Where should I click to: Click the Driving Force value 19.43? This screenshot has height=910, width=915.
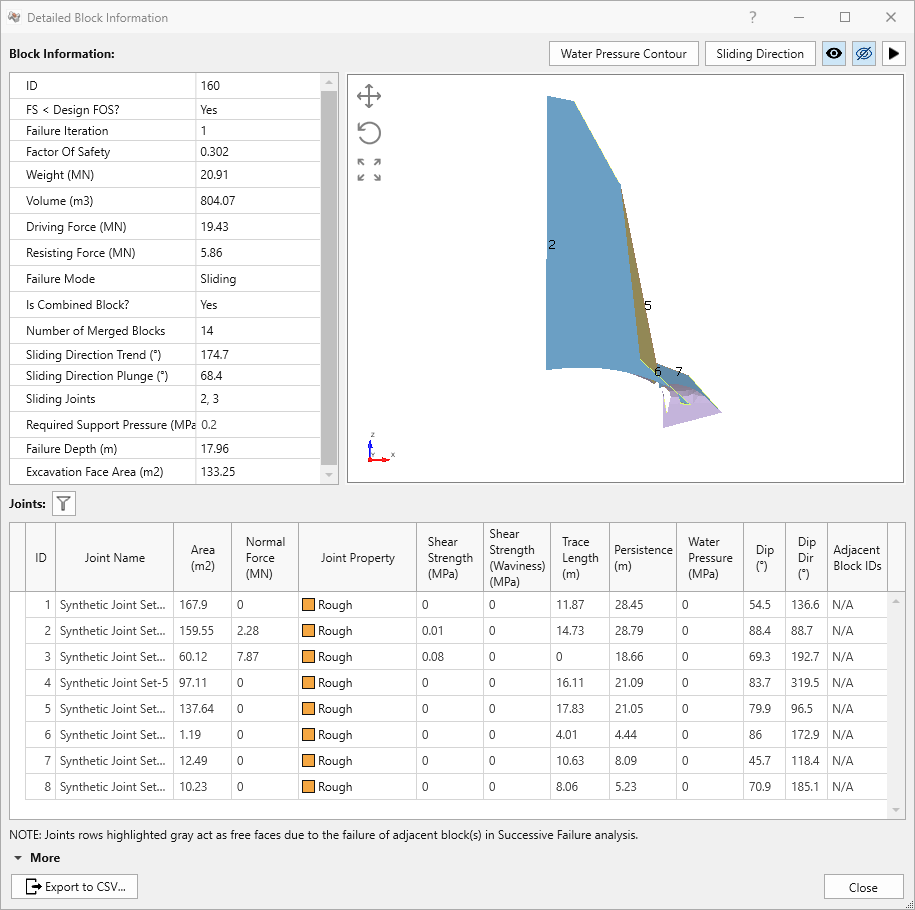[x=214, y=226]
